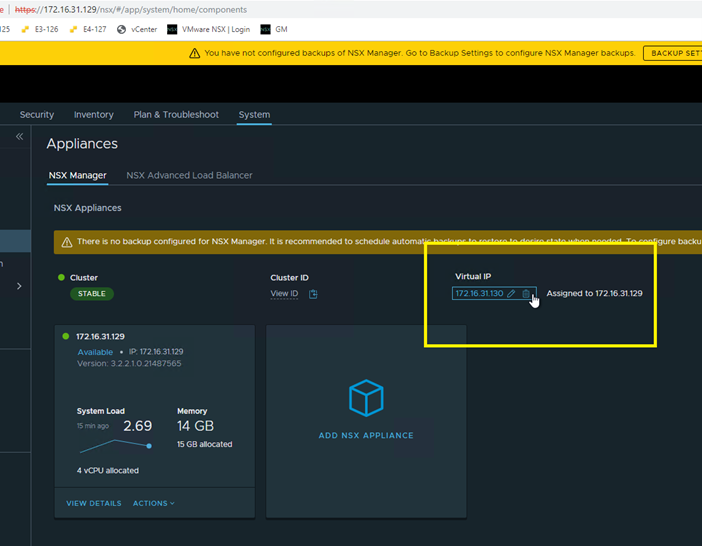
Task: Go to the Inventory tab
Action: point(94,115)
